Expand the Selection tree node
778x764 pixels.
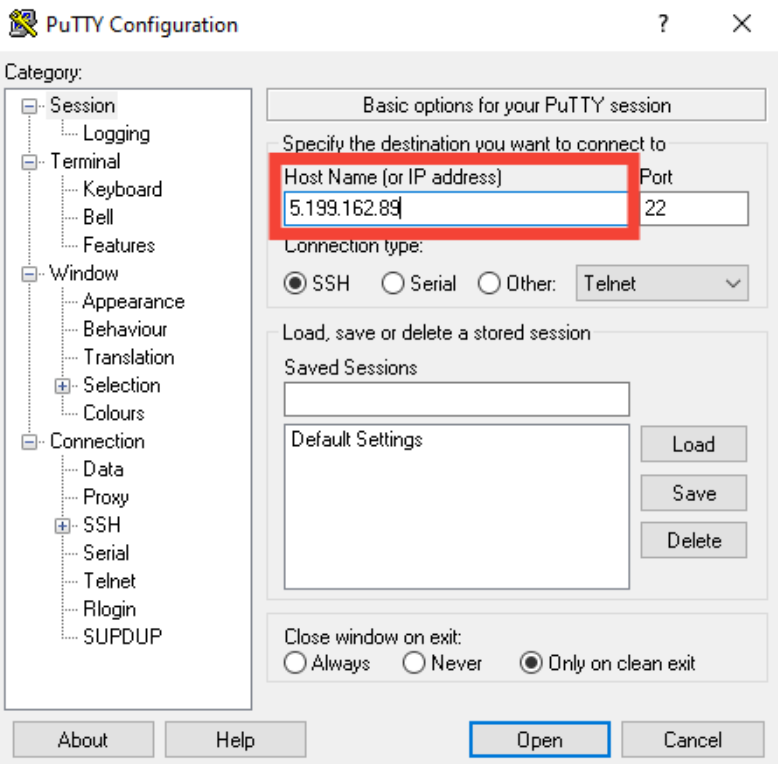click(x=64, y=386)
